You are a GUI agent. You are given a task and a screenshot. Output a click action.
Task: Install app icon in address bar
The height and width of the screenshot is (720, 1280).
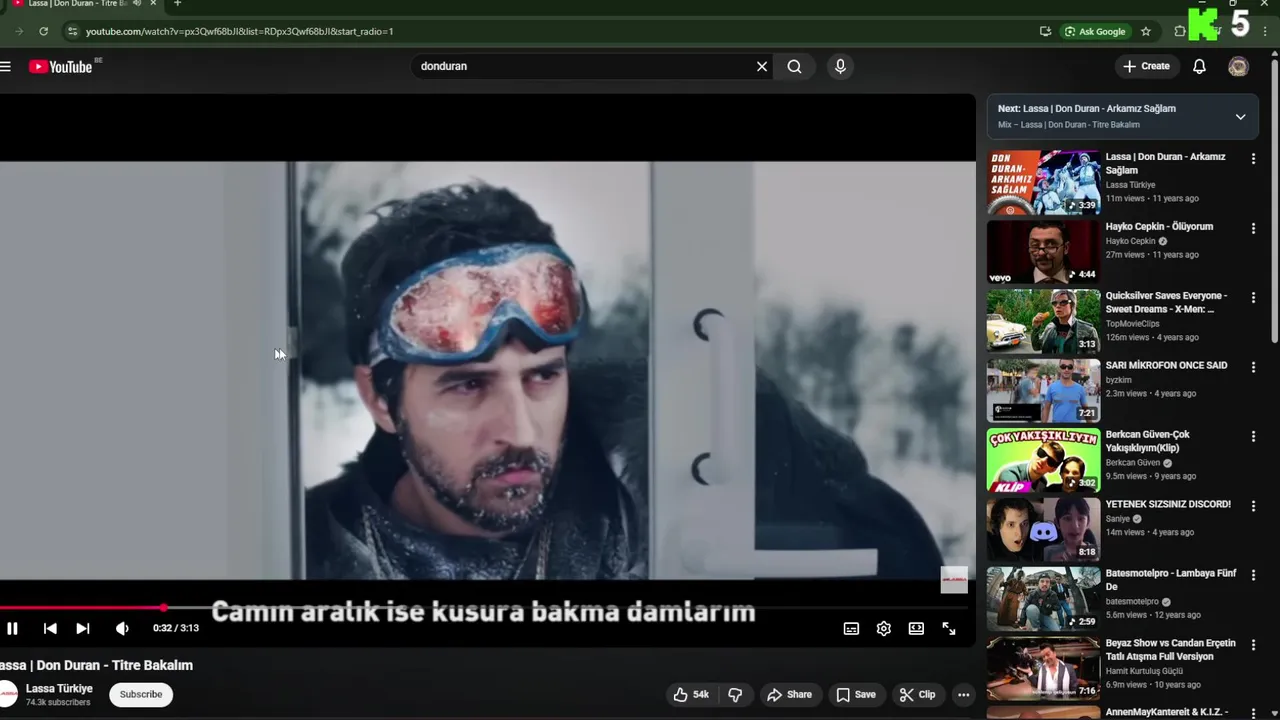(1045, 31)
